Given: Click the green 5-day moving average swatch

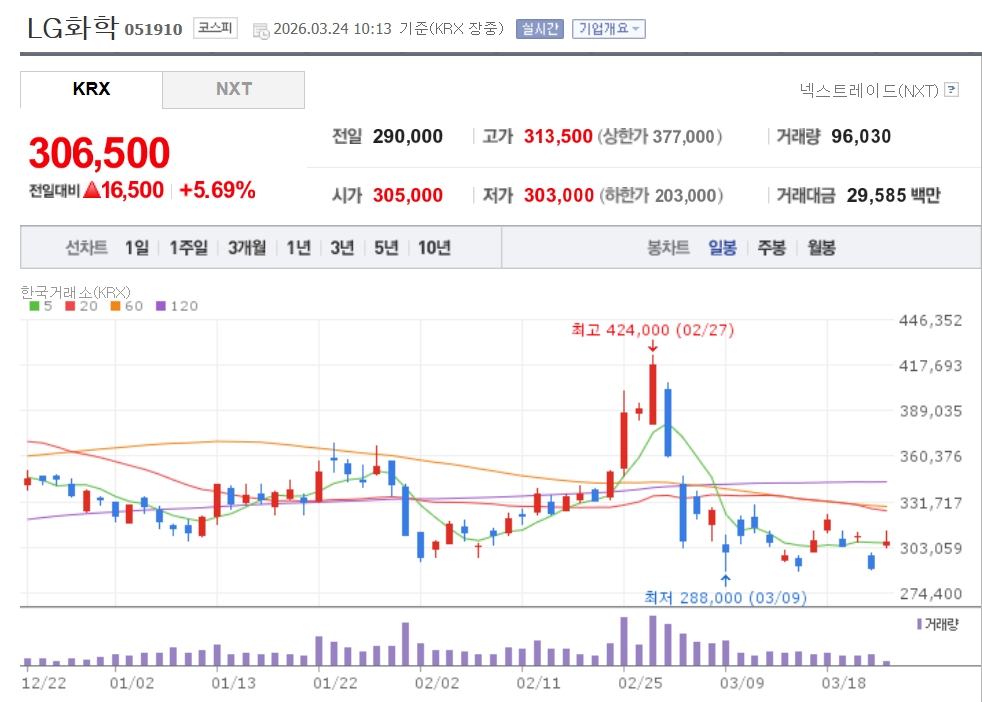Looking at the screenshot, I should point(34,306).
